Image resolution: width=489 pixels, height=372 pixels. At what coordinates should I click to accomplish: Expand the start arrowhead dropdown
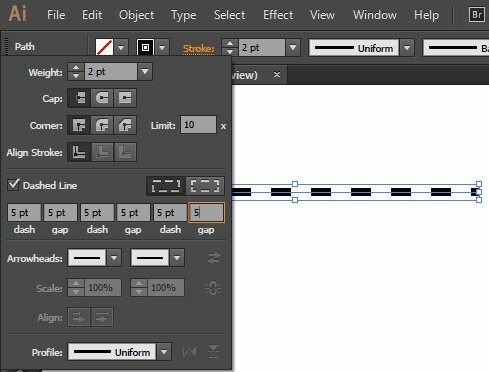coord(114,258)
